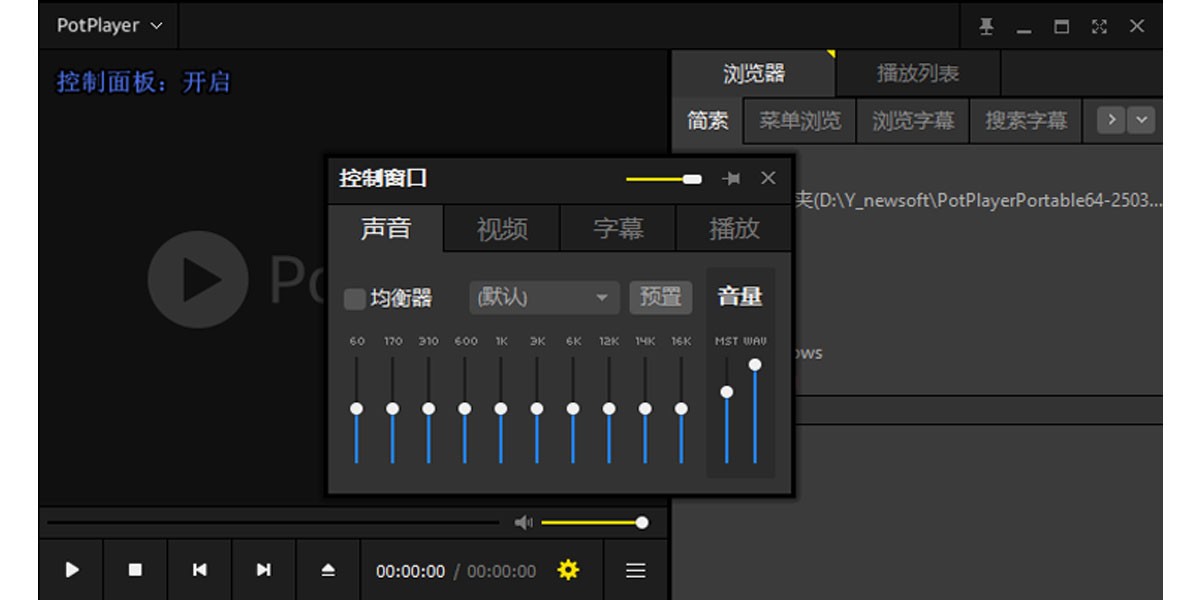
Task: Enable the 均衡器 equalizer checkbox
Action: (x=355, y=297)
